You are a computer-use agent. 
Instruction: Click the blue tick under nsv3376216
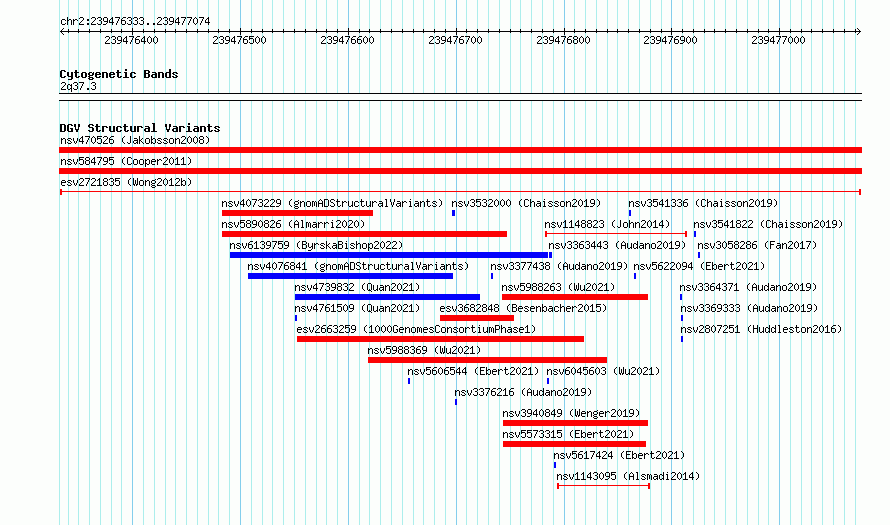pos(456,402)
